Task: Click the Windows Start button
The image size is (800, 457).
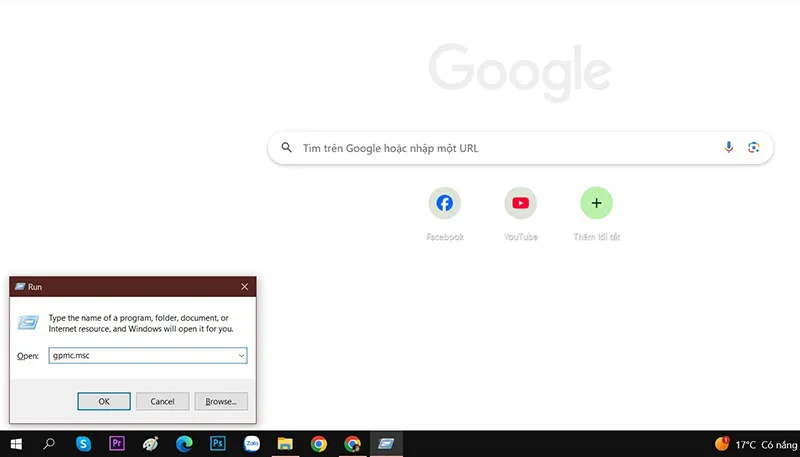Action: click(x=16, y=443)
